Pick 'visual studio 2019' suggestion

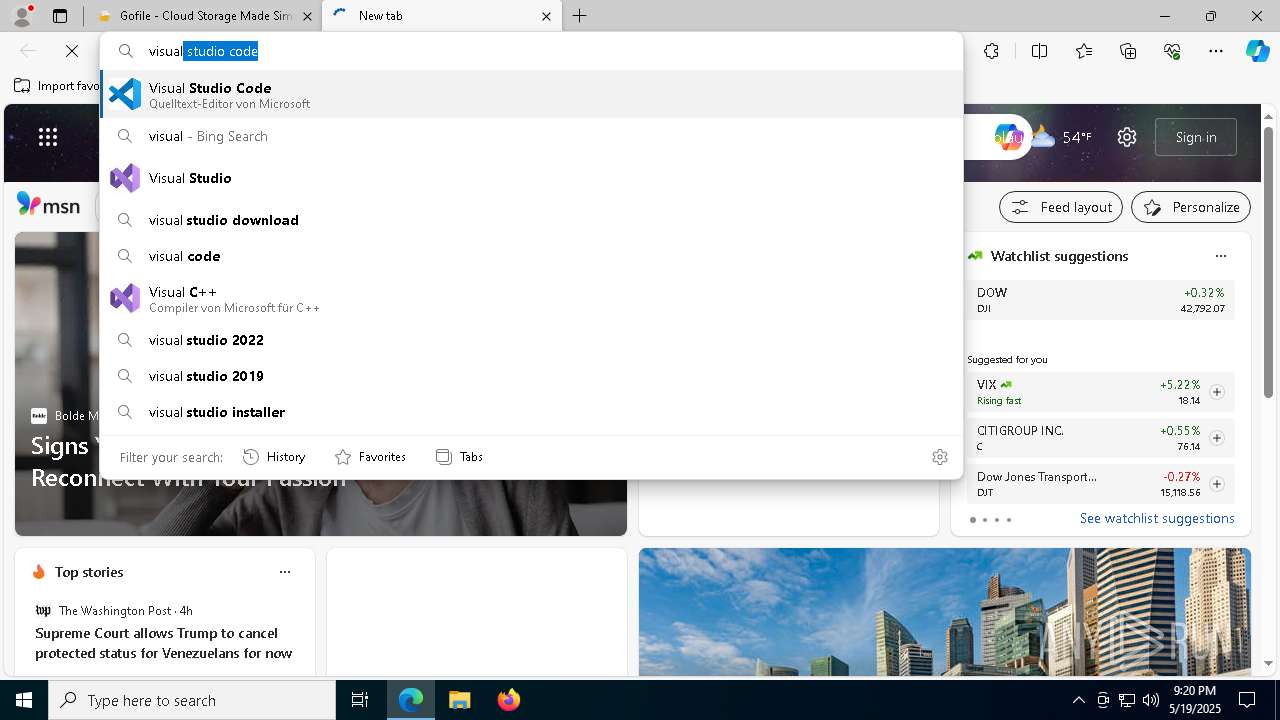531,376
